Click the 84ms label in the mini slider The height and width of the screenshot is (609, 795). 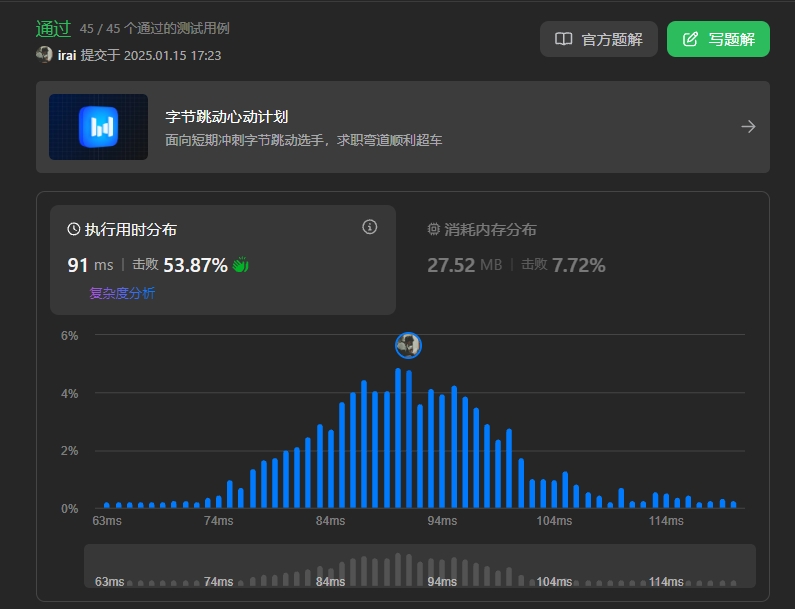[x=330, y=582]
